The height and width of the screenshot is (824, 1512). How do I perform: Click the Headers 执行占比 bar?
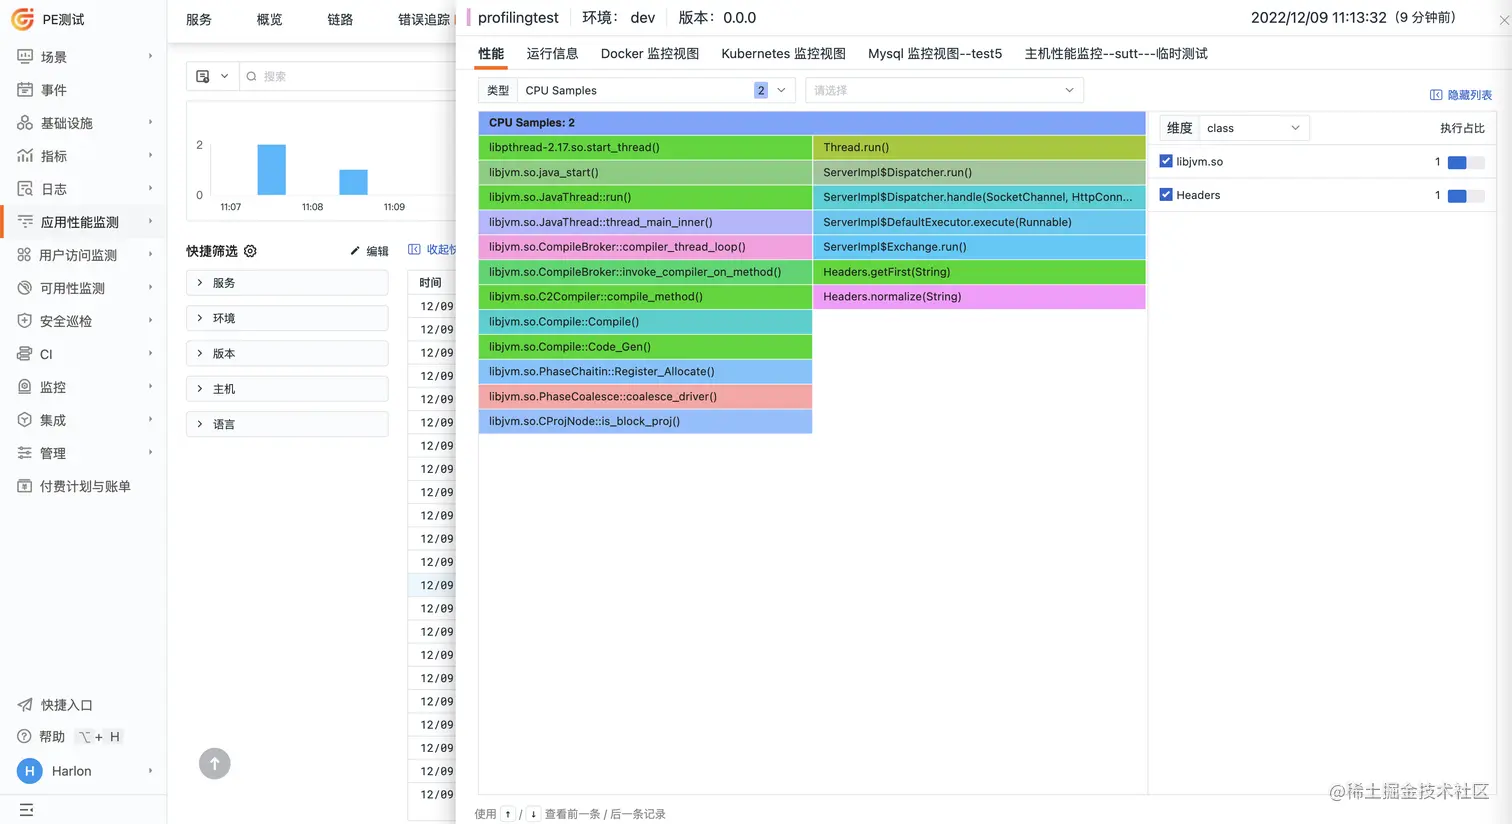[x=1466, y=196]
